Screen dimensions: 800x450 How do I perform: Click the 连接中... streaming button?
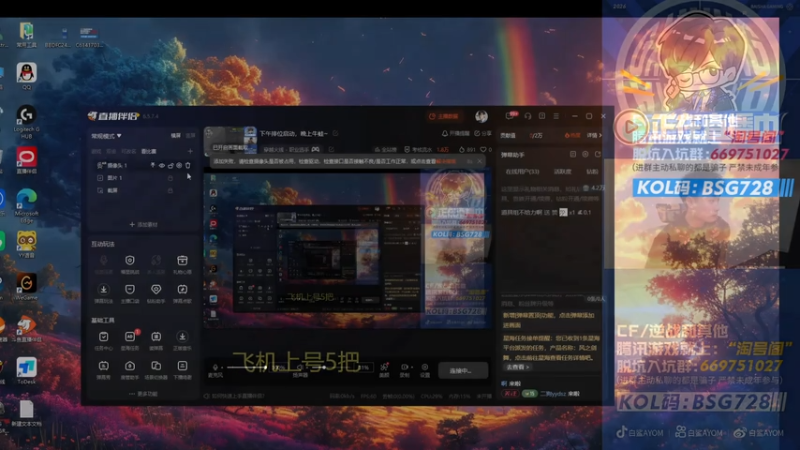coord(461,371)
